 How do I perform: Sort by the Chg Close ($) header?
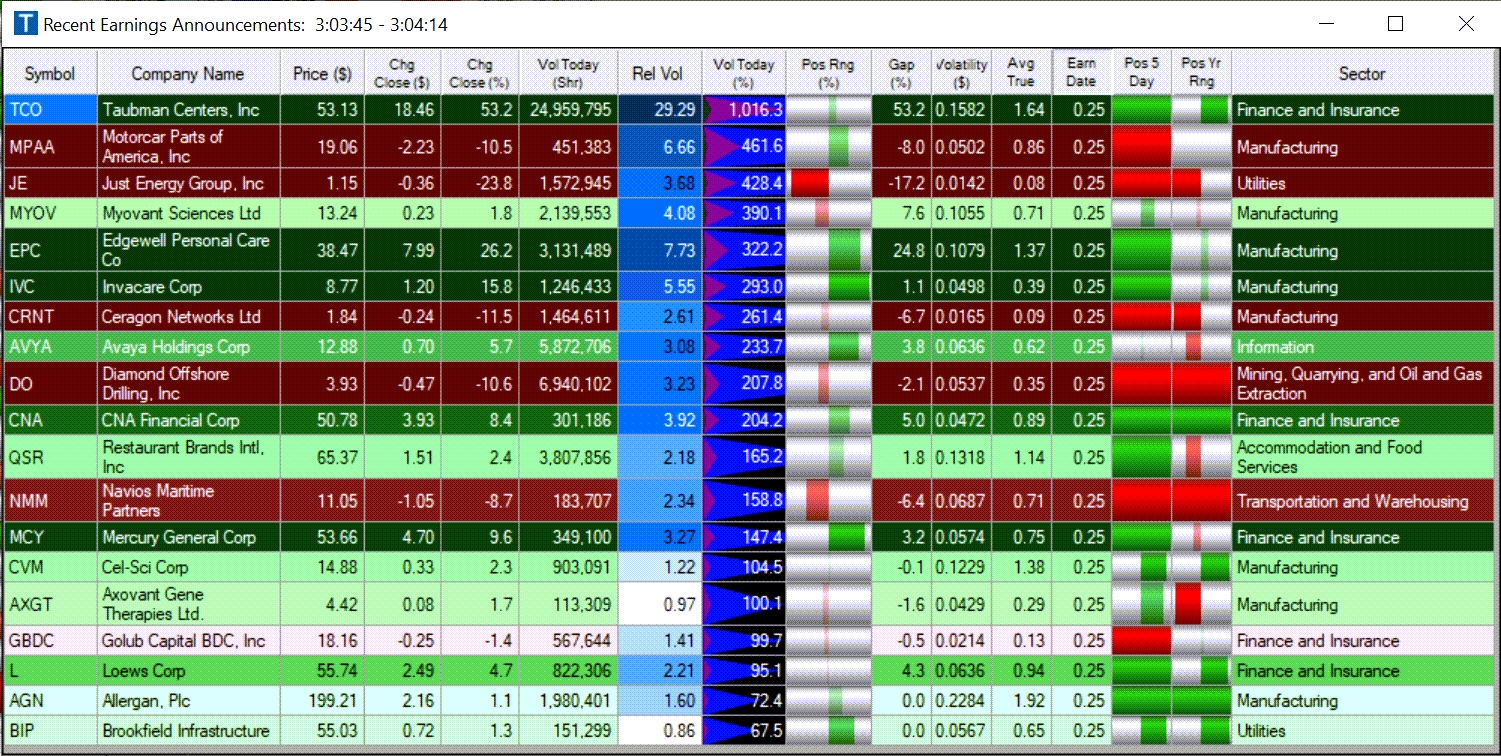coord(401,74)
